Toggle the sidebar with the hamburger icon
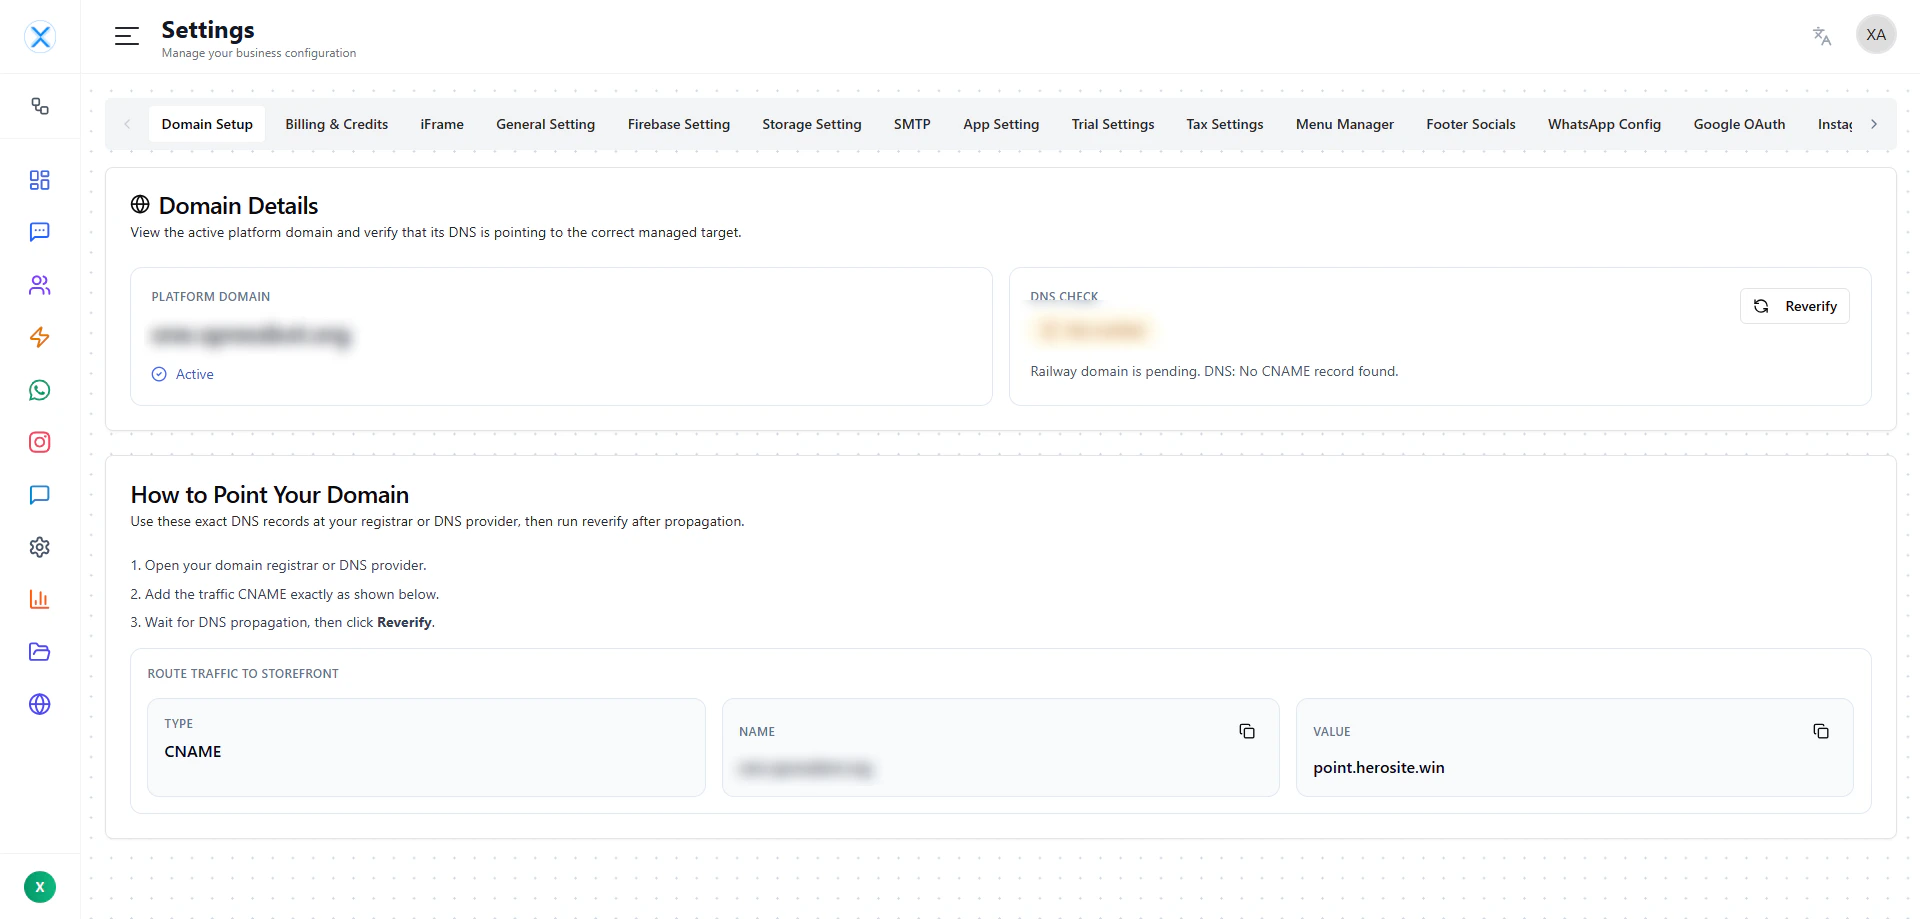Image resolution: width=1920 pixels, height=919 pixels. [x=127, y=35]
